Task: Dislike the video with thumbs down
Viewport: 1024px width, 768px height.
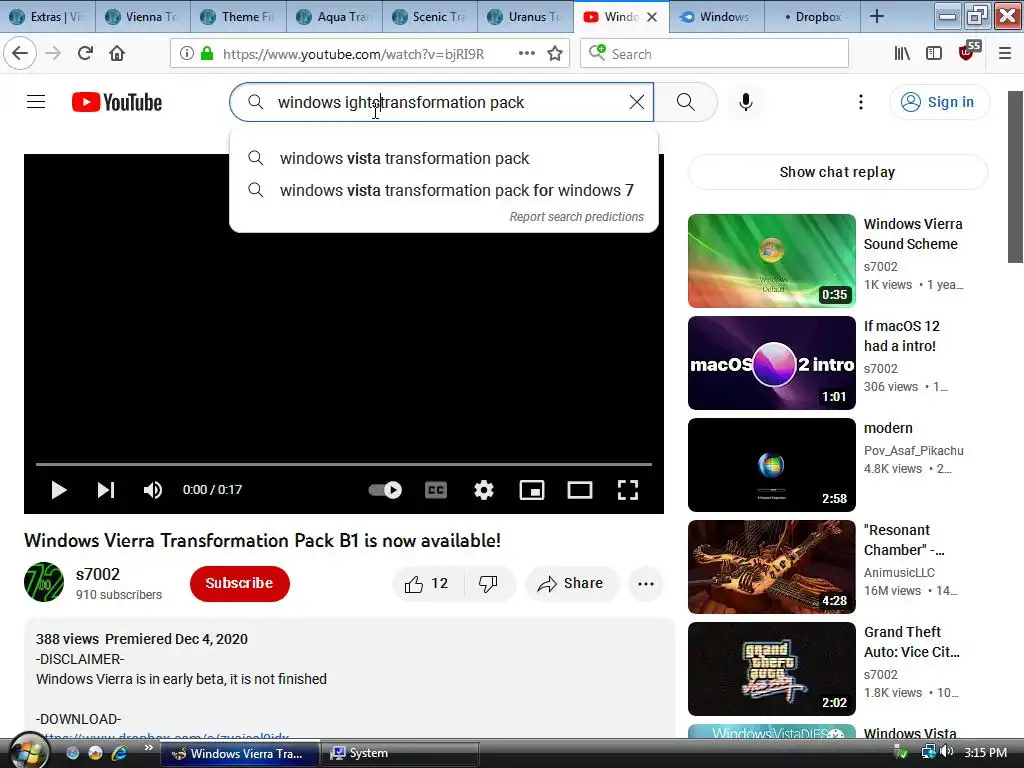Action: [x=488, y=583]
